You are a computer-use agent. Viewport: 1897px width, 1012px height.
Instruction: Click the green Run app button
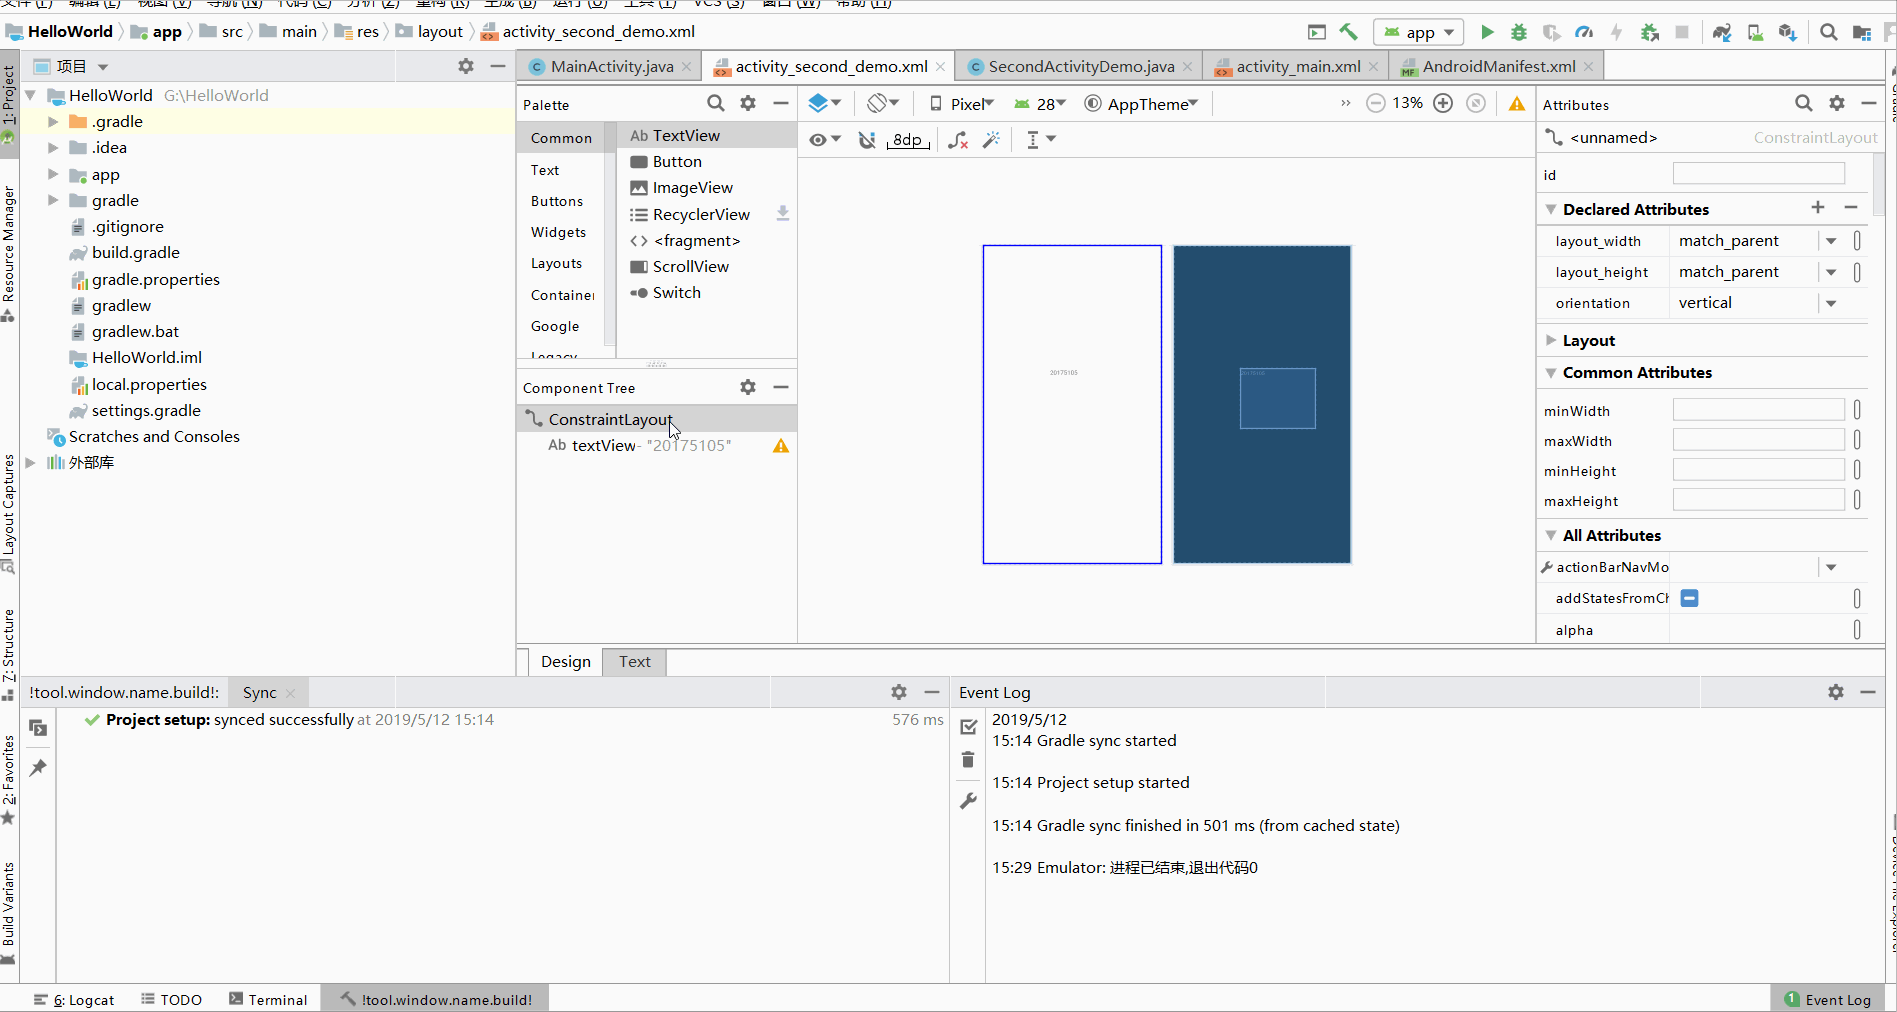coord(1487,32)
